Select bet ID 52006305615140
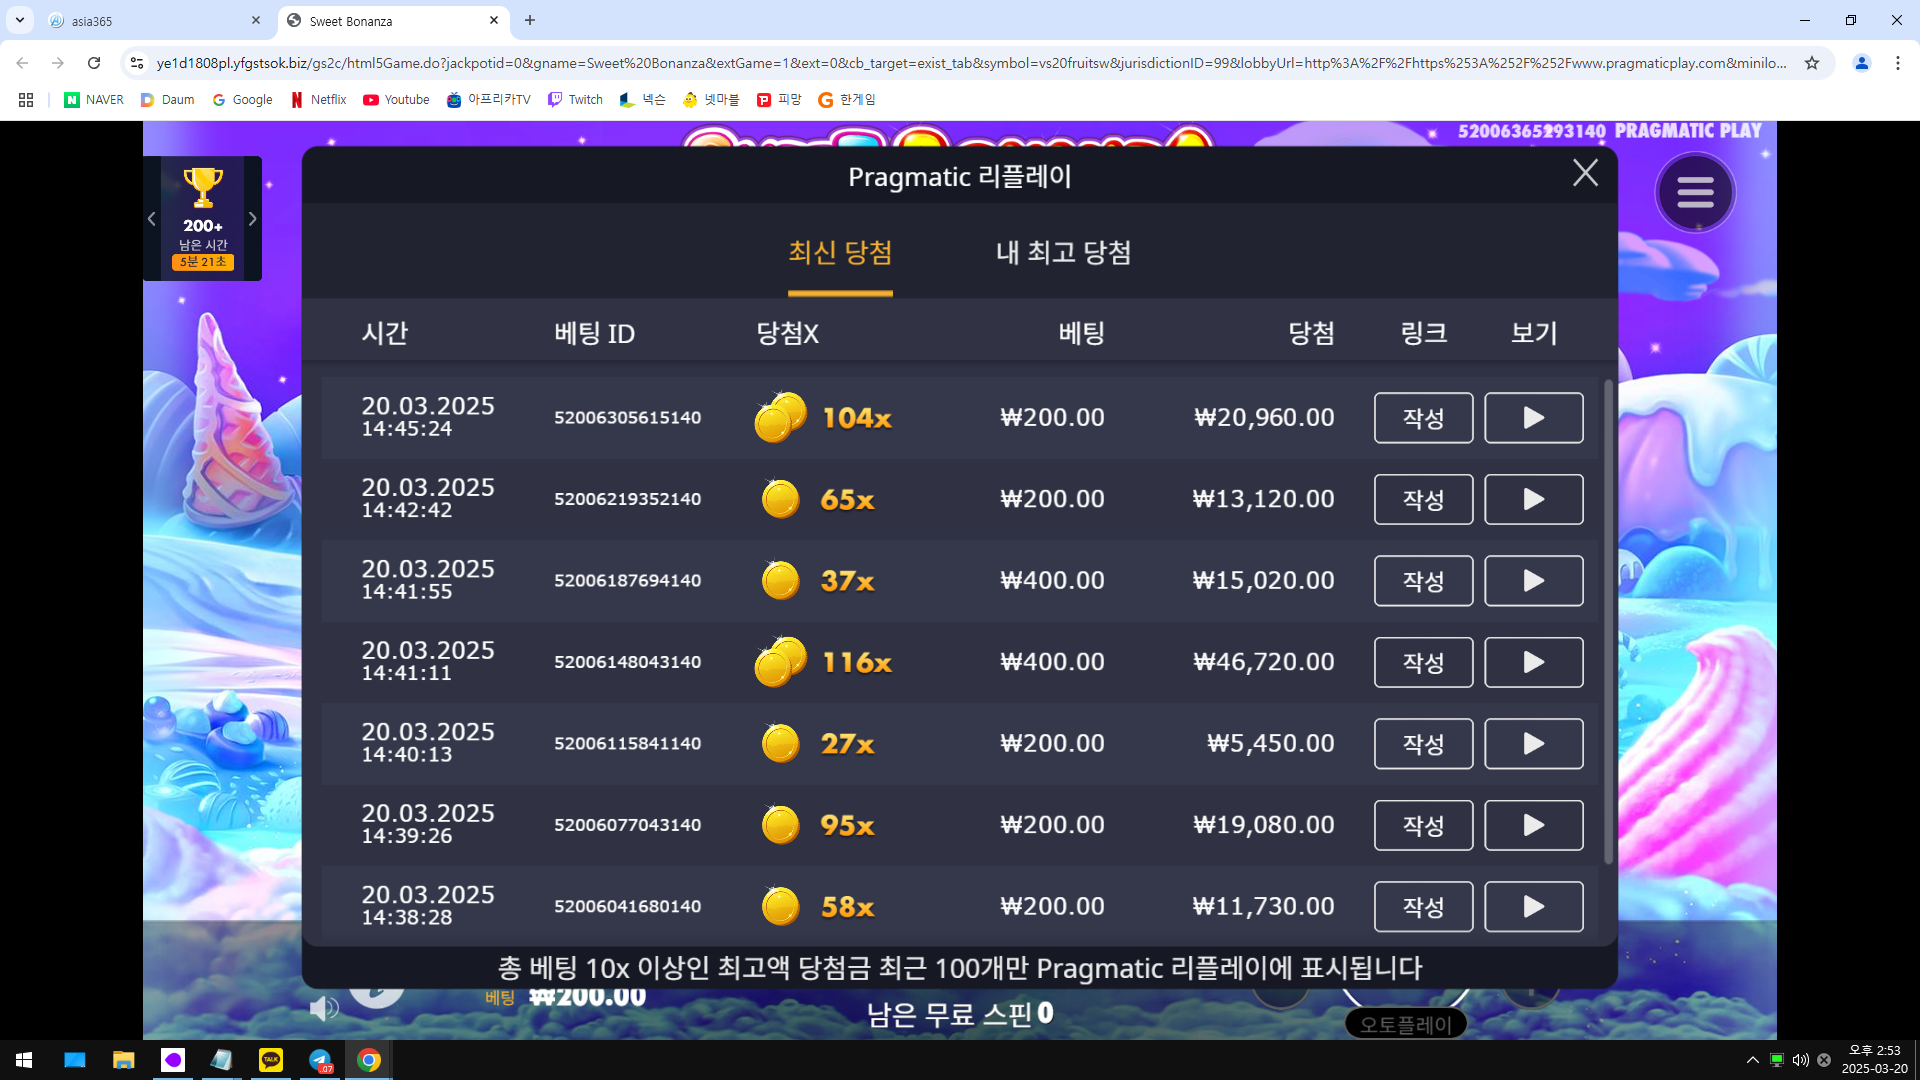This screenshot has width=1920, height=1080. coord(627,418)
